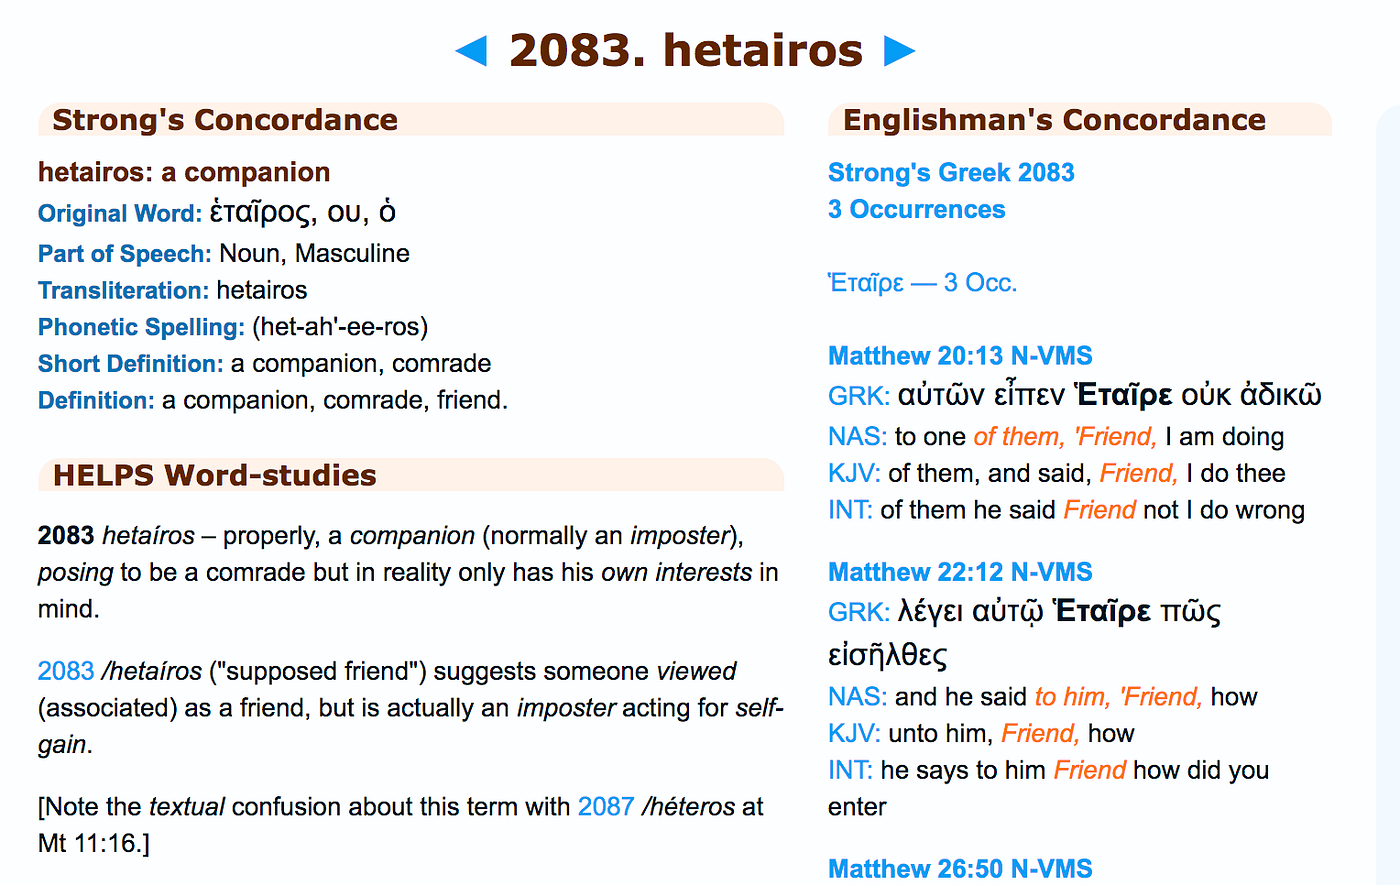The width and height of the screenshot is (1400, 885).
Task: Select the Ἑταῖρε — 3 Occ. link
Action: 922,283
